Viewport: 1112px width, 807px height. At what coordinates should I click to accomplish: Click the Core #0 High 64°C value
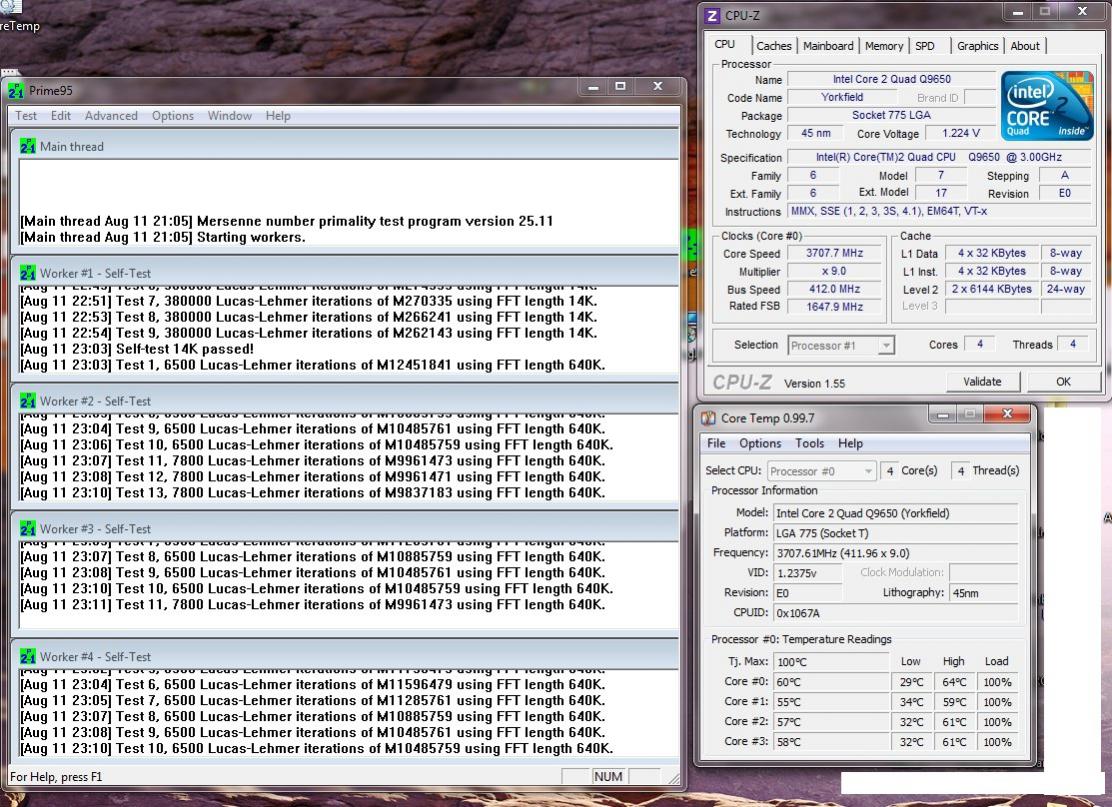pos(954,682)
